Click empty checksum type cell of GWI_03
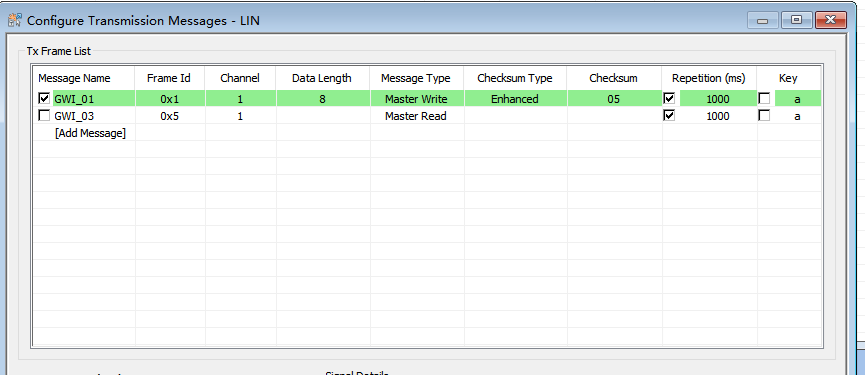 (x=515, y=116)
